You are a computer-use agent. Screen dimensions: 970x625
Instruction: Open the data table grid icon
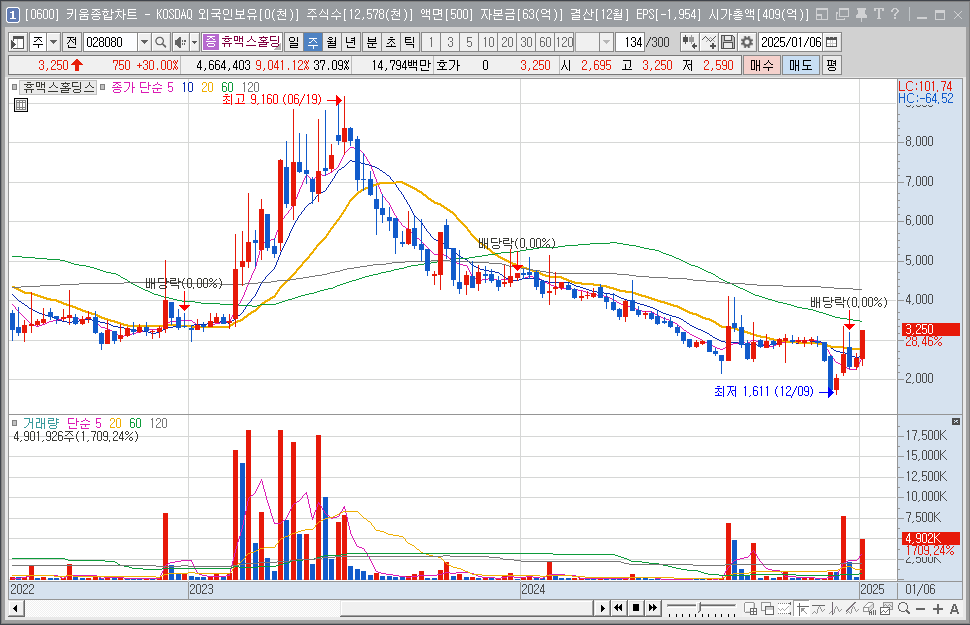pos(21,105)
